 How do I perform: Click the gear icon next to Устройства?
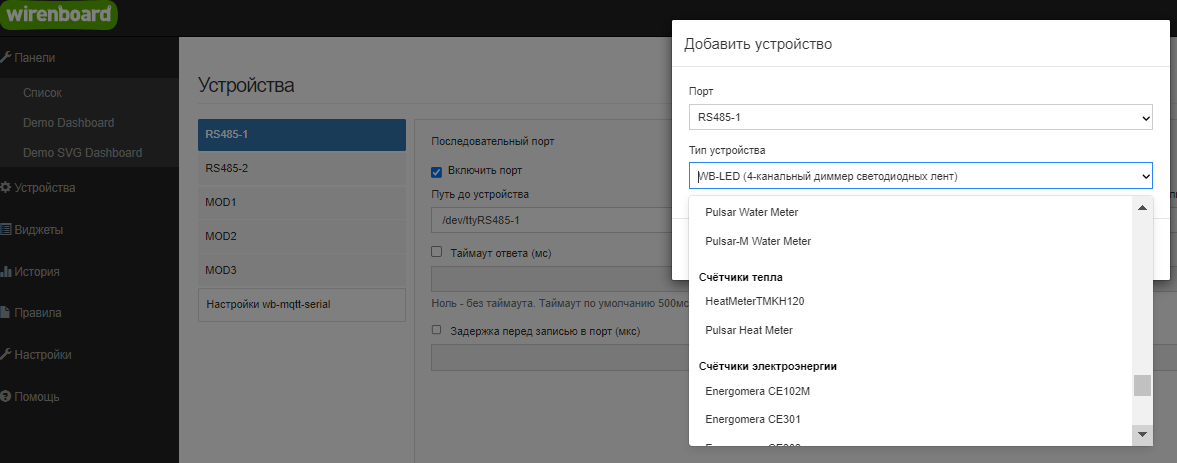click(x=6, y=188)
